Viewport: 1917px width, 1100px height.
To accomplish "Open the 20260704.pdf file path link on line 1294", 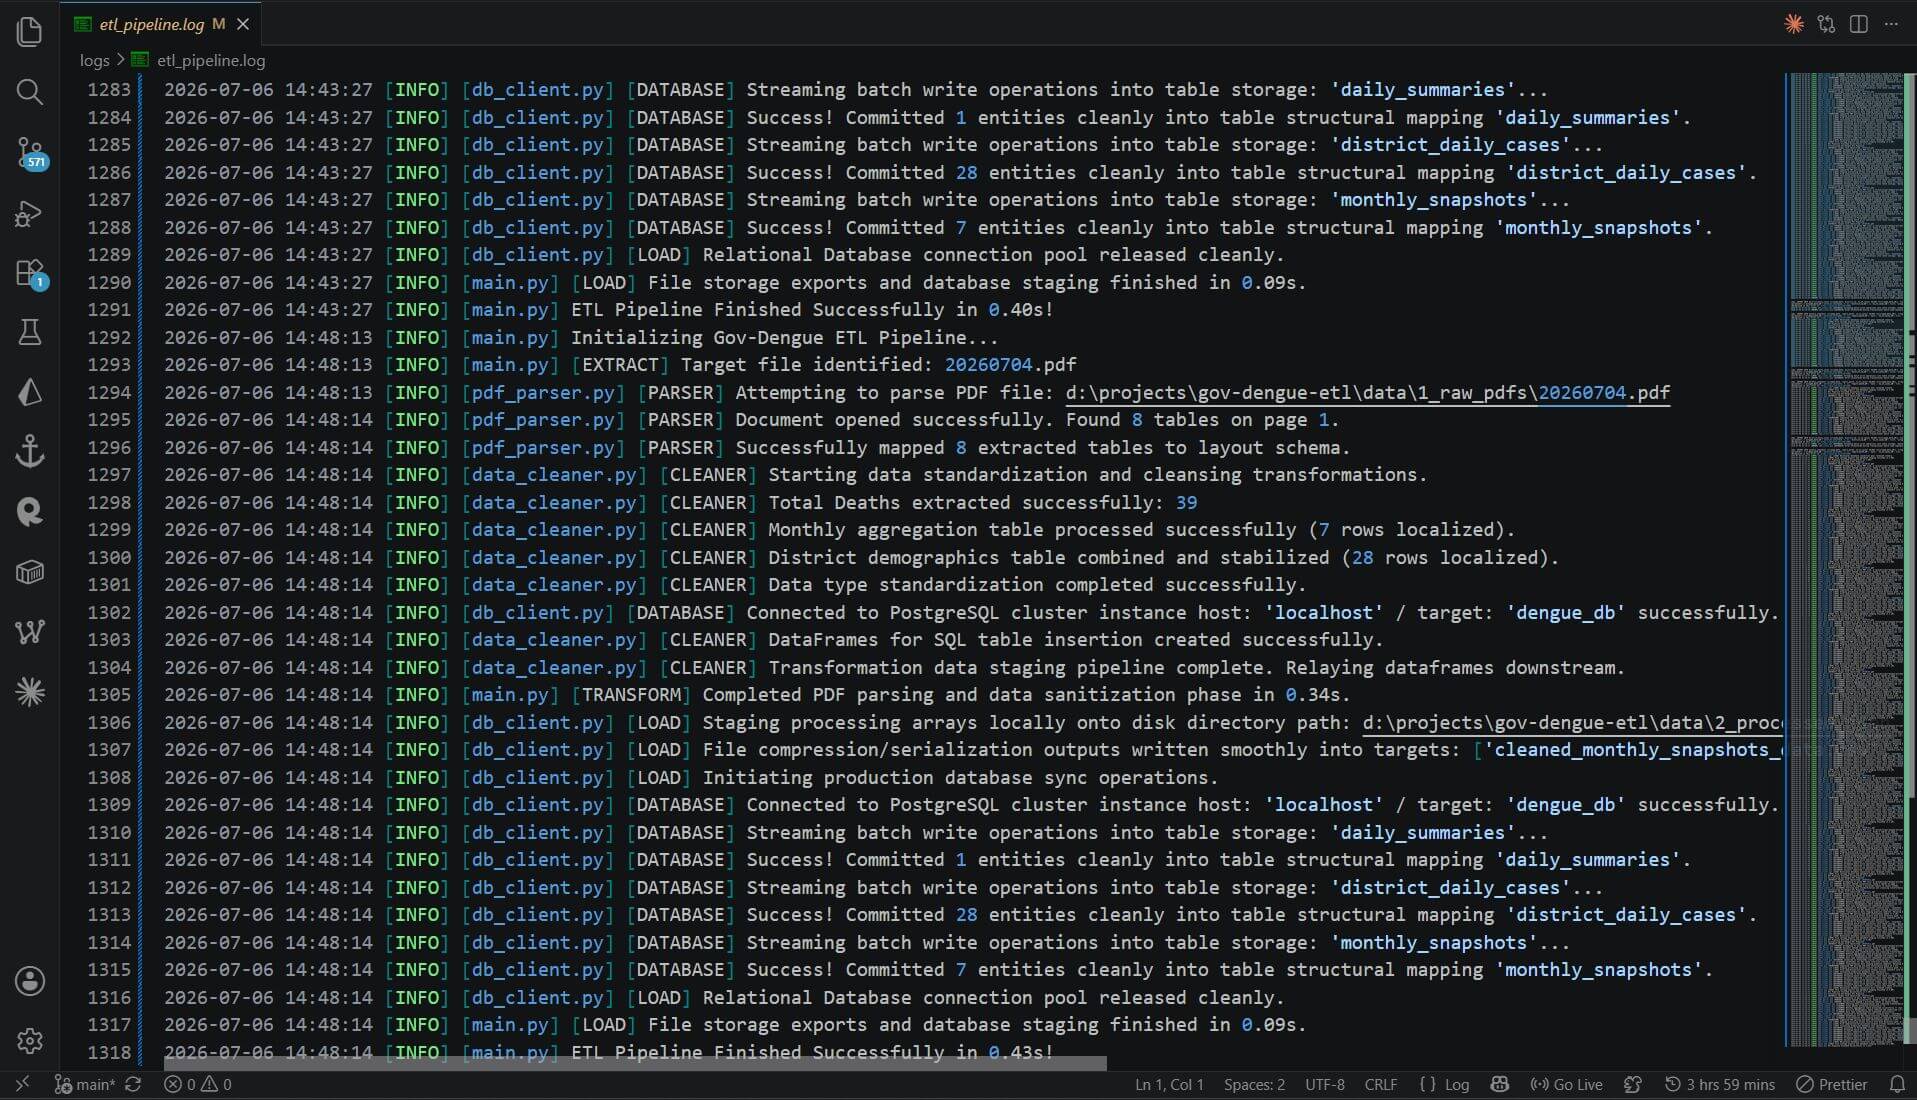I will [1367, 393].
